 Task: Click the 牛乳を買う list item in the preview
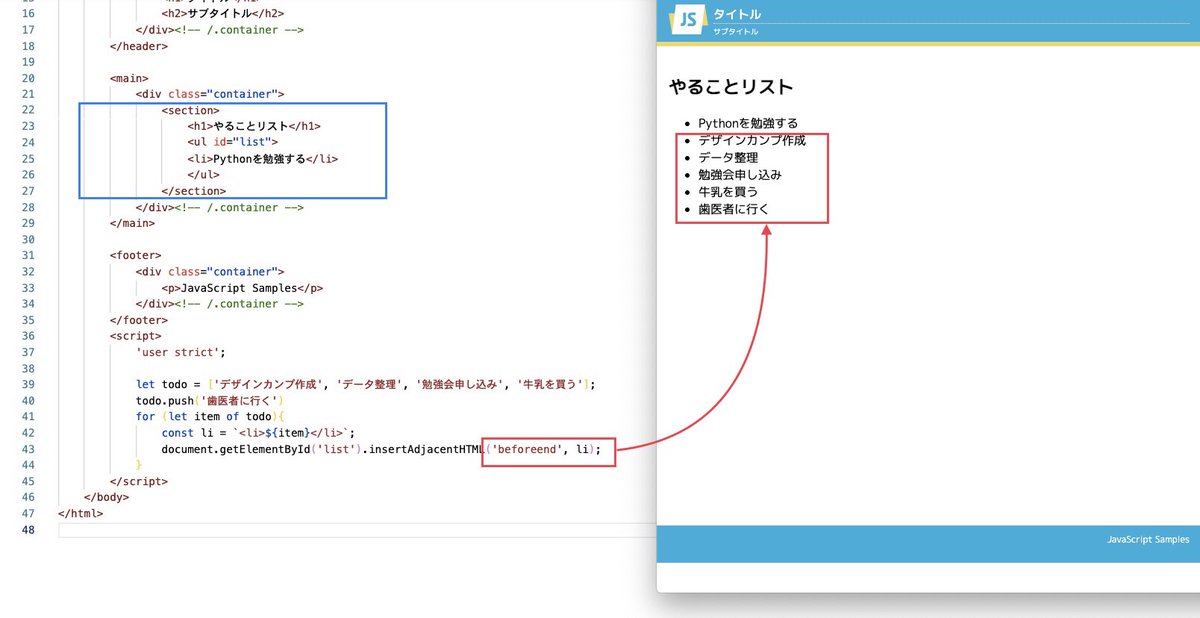tap(728, 191)
